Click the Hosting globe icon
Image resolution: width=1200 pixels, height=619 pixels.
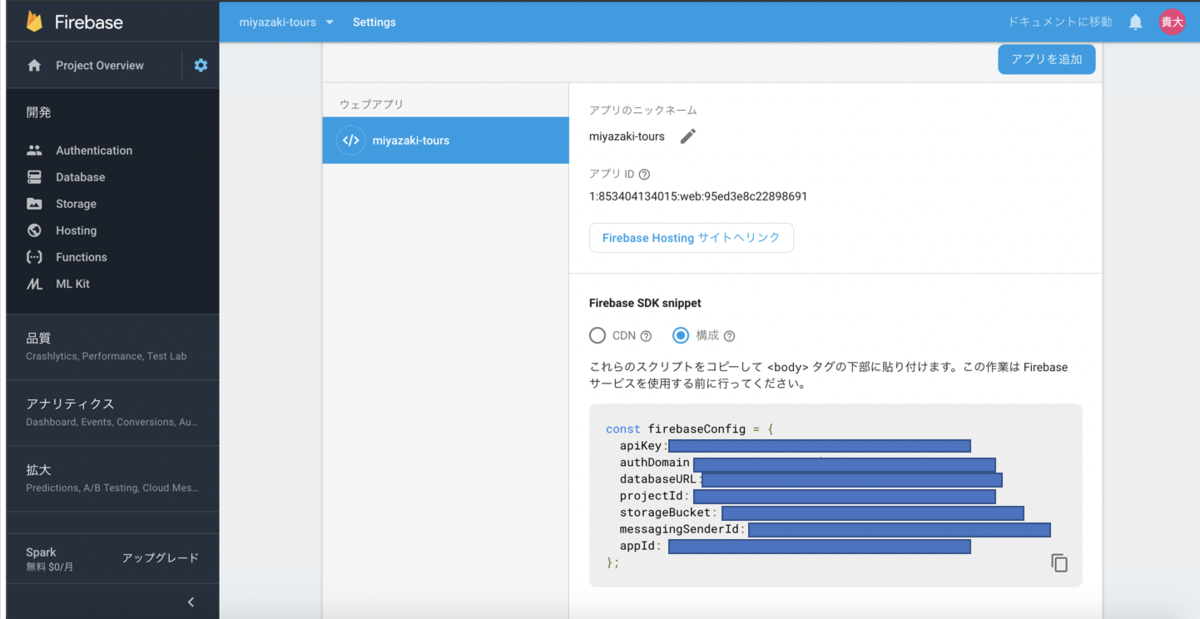(34, 230)
